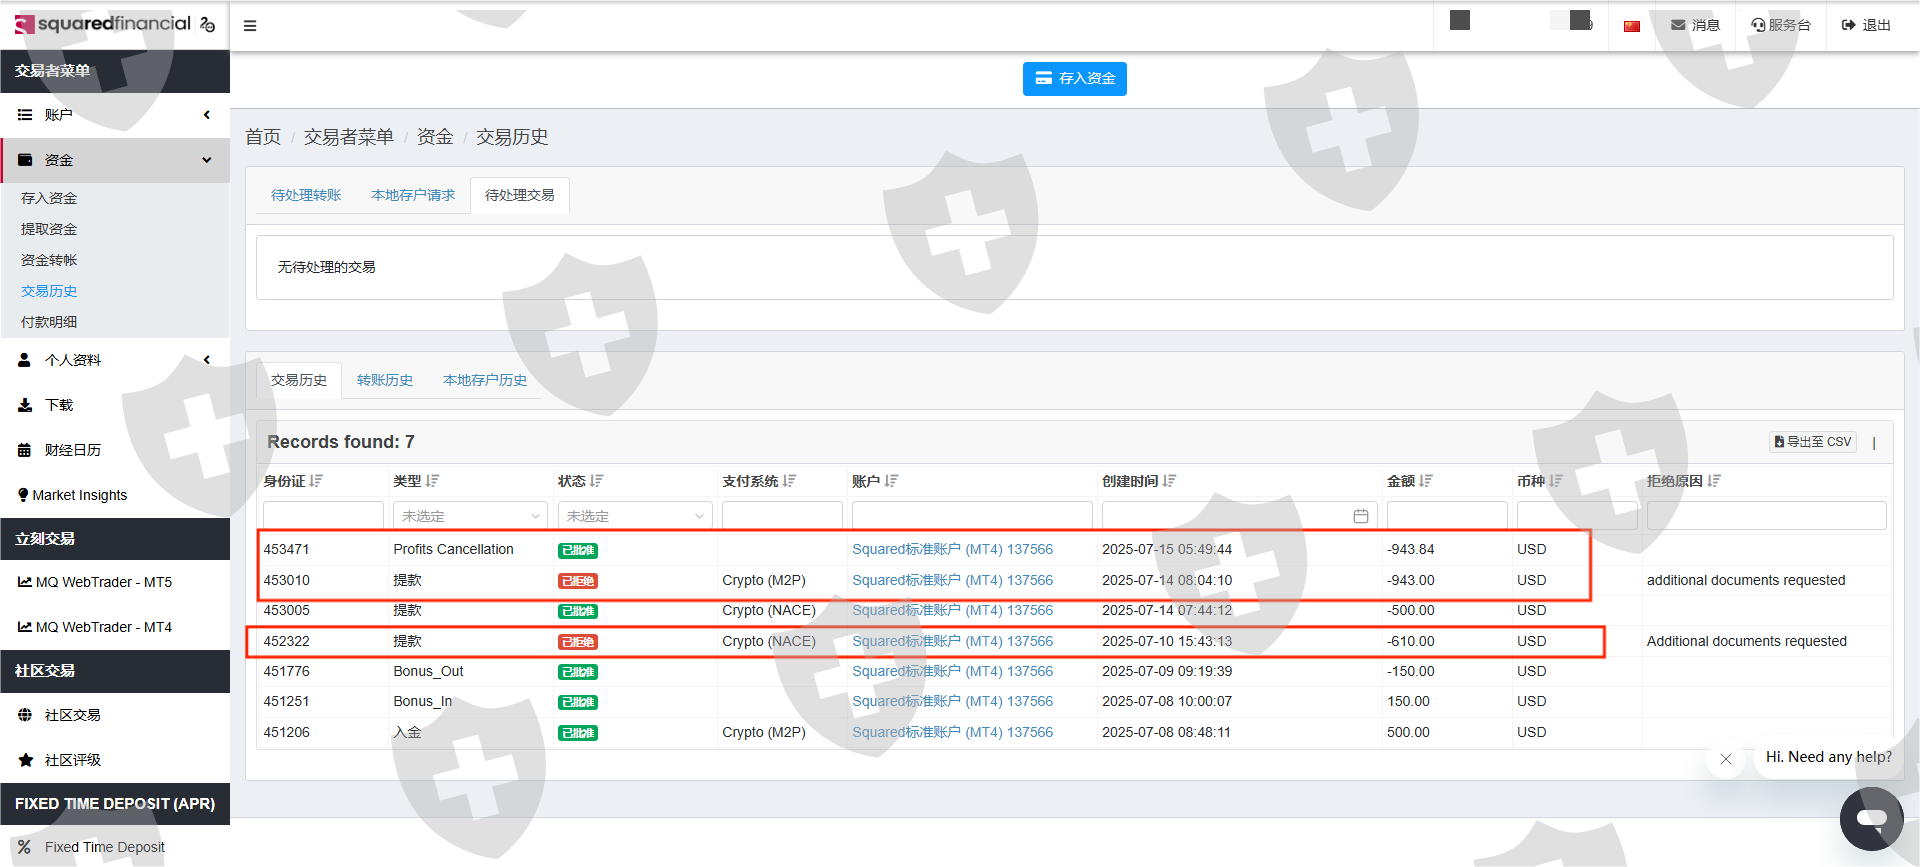Viewport: 1920px width, 867px height.
Task: Click the China flag language icon
Action: click(1632, 26)
